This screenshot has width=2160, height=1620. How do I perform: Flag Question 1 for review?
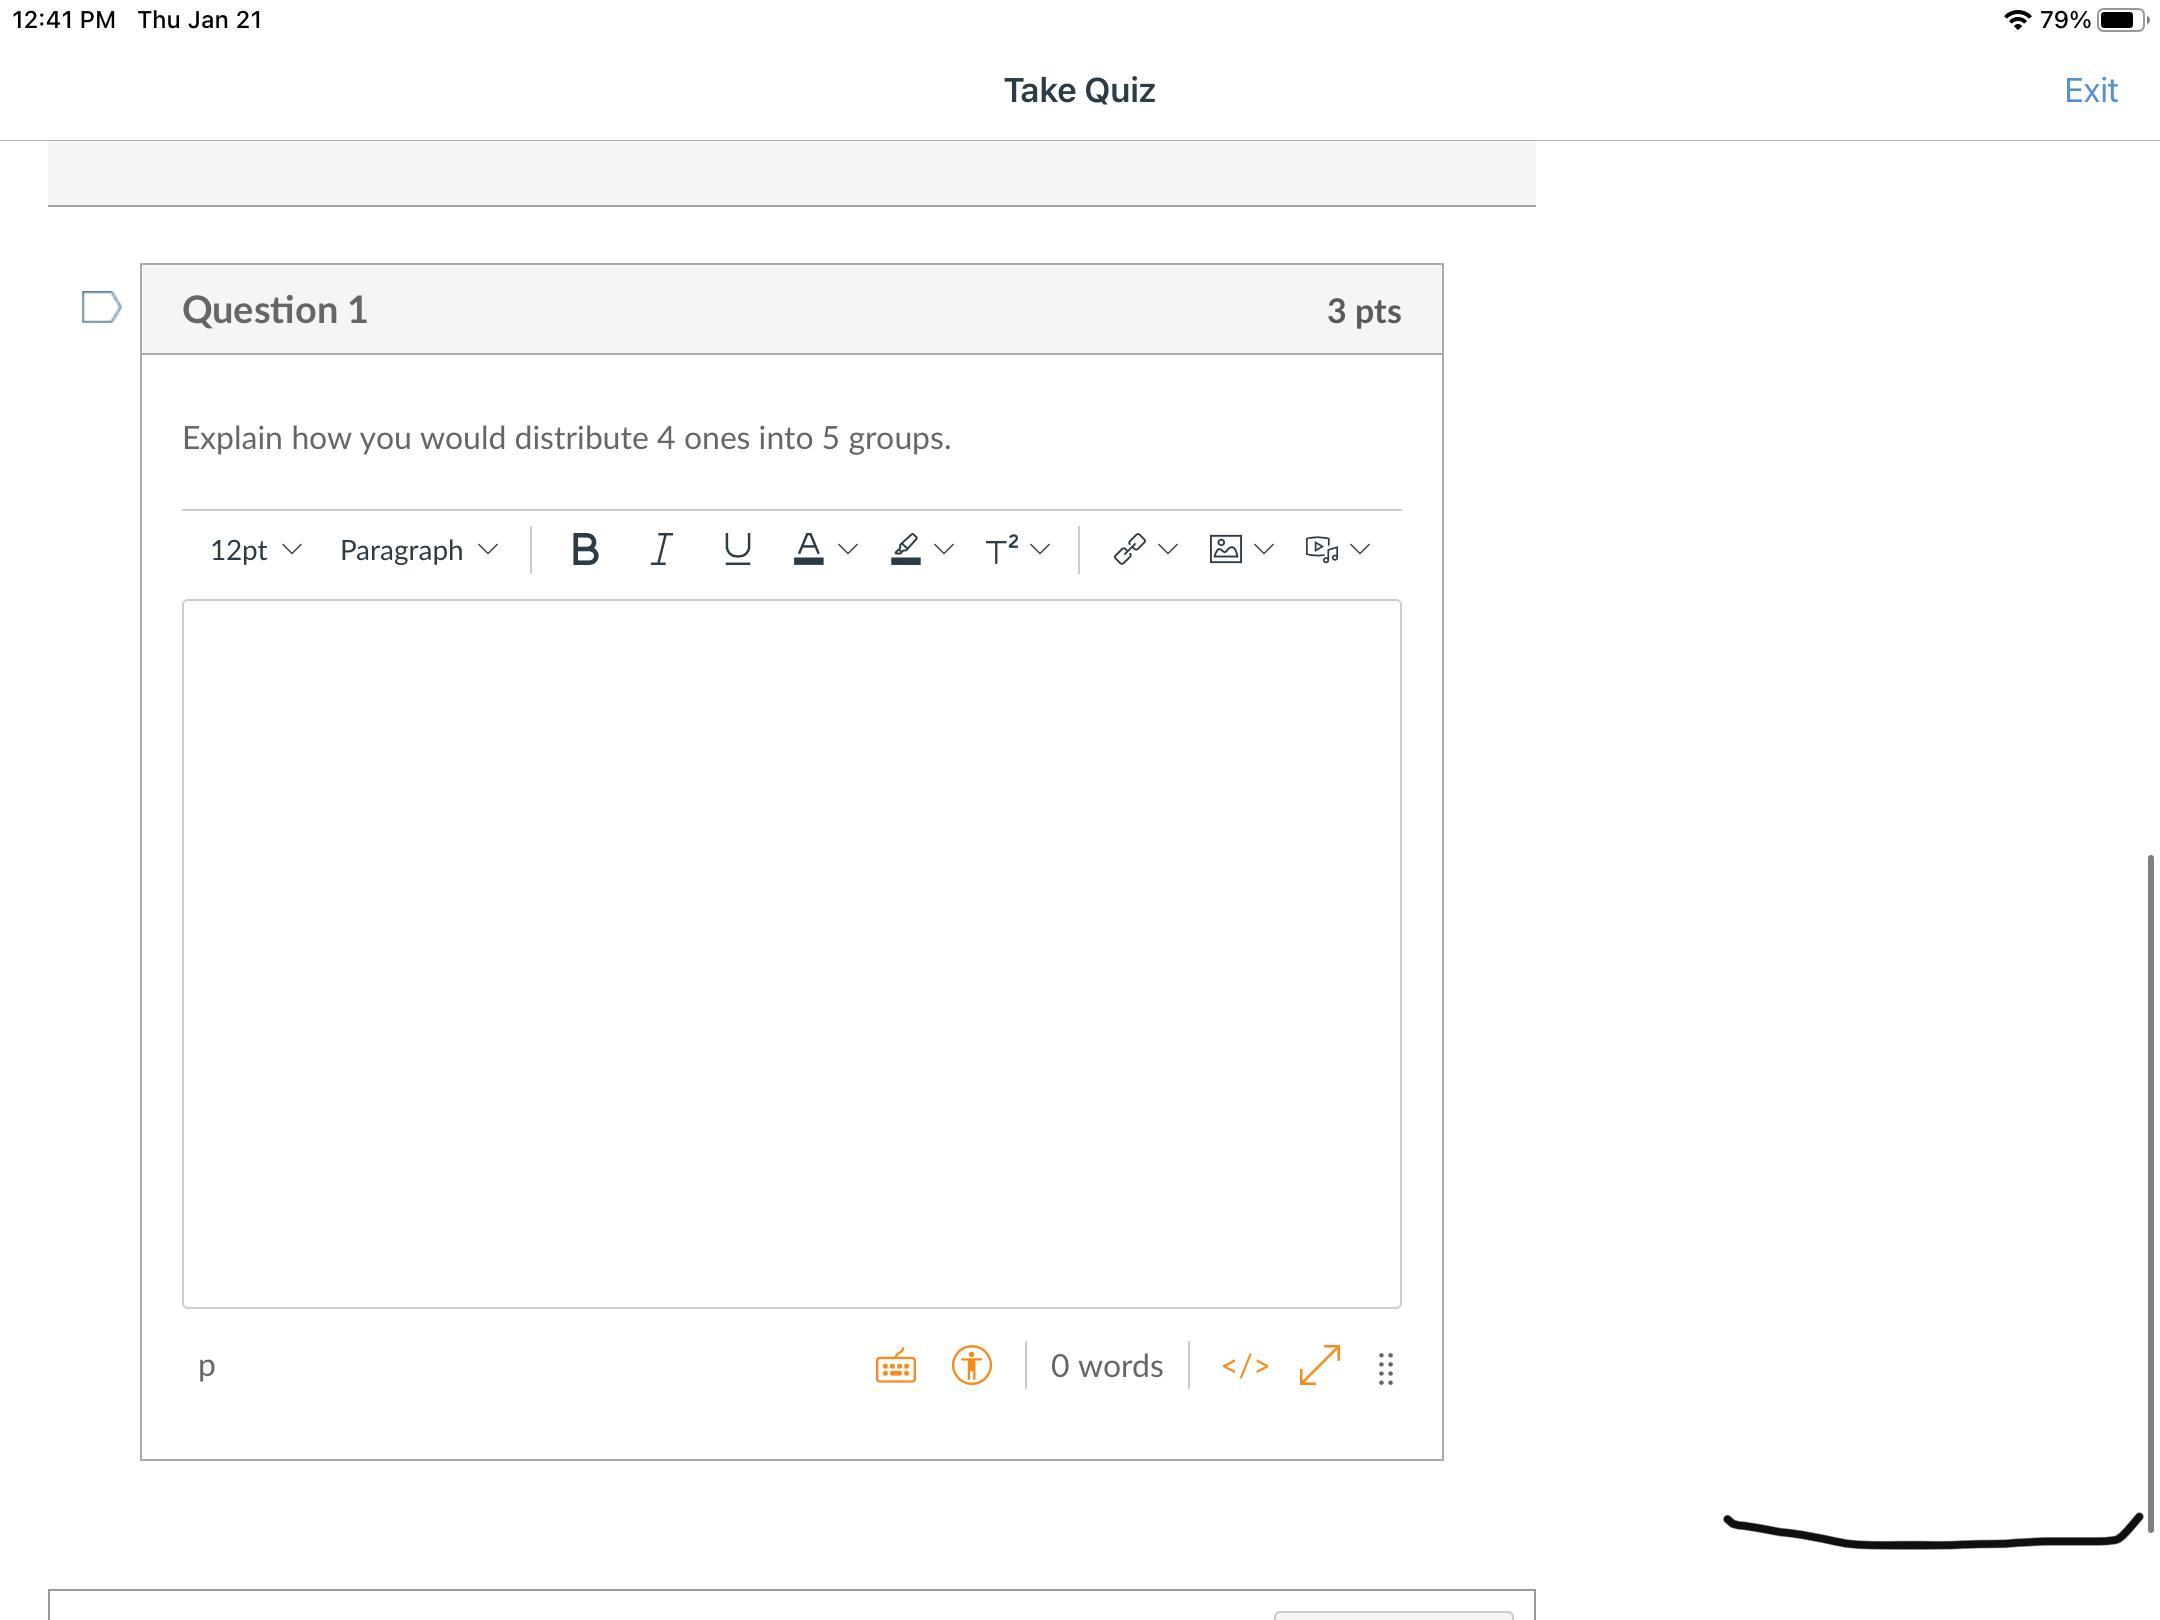point(101,308)
